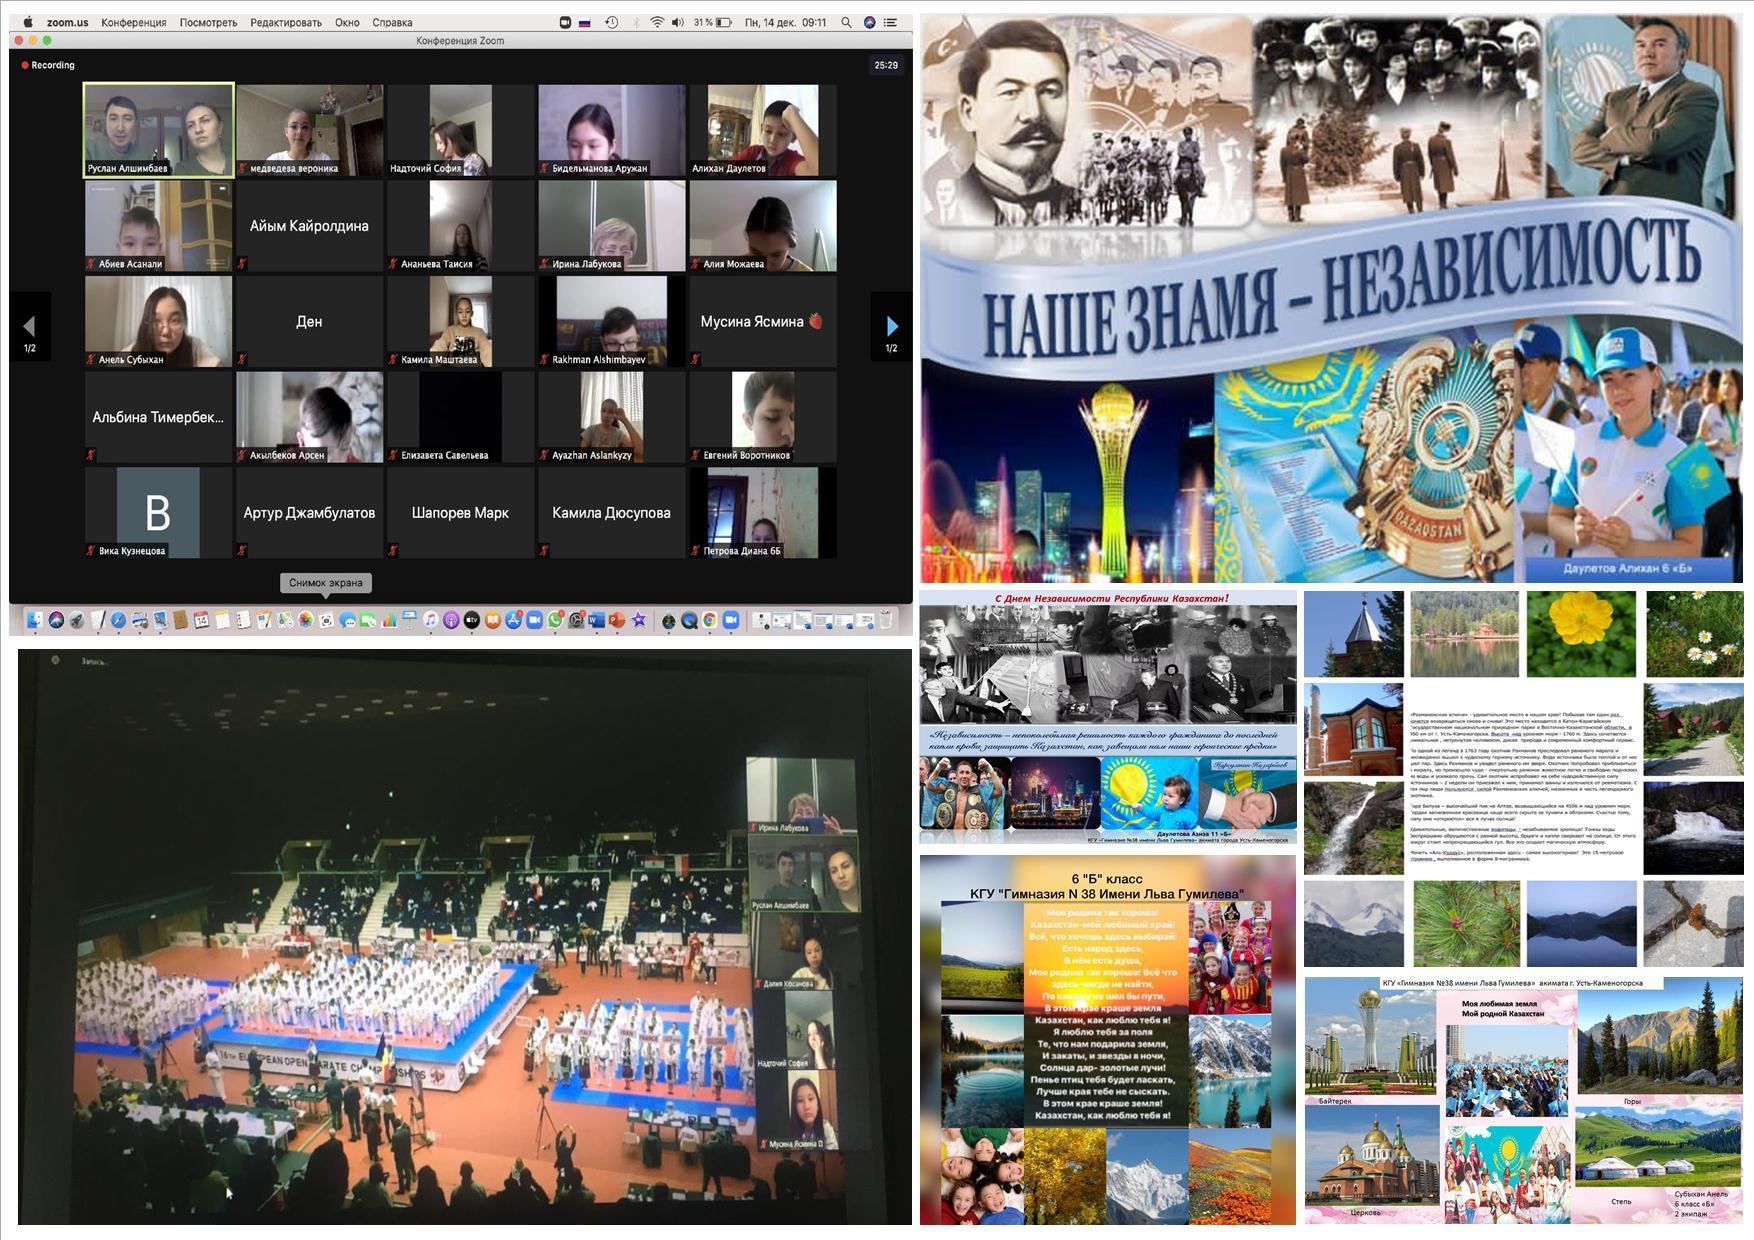Screen dimensions: 1754x1240
Task: Open the Справка menu
Action: [392, 22]
